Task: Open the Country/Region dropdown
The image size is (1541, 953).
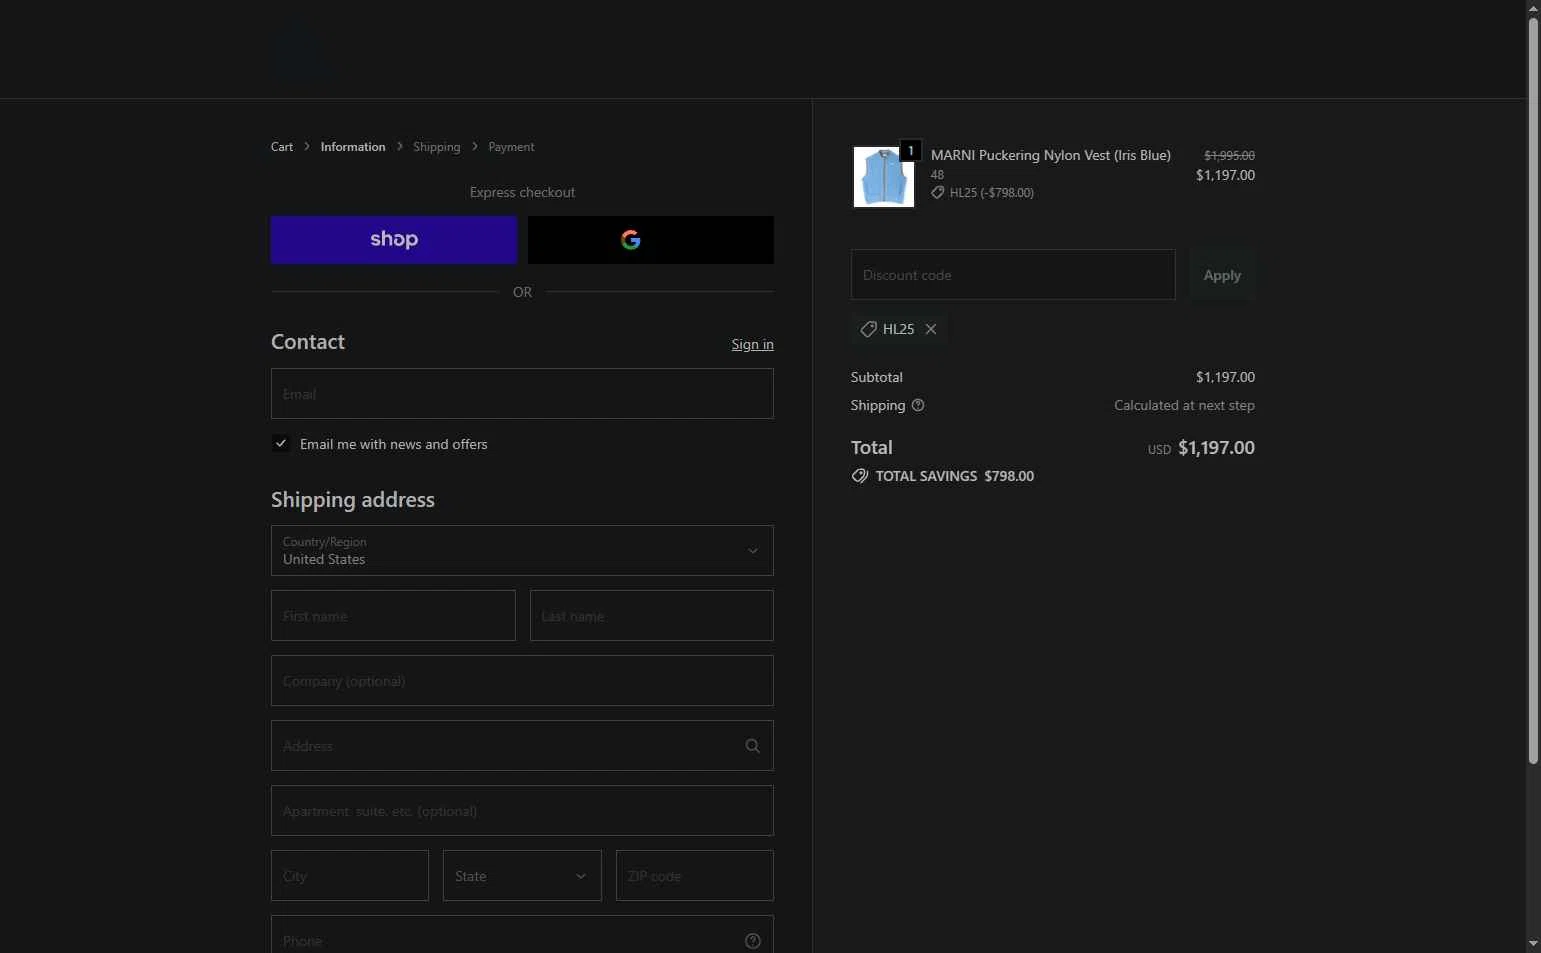Action: click(522, 551)
